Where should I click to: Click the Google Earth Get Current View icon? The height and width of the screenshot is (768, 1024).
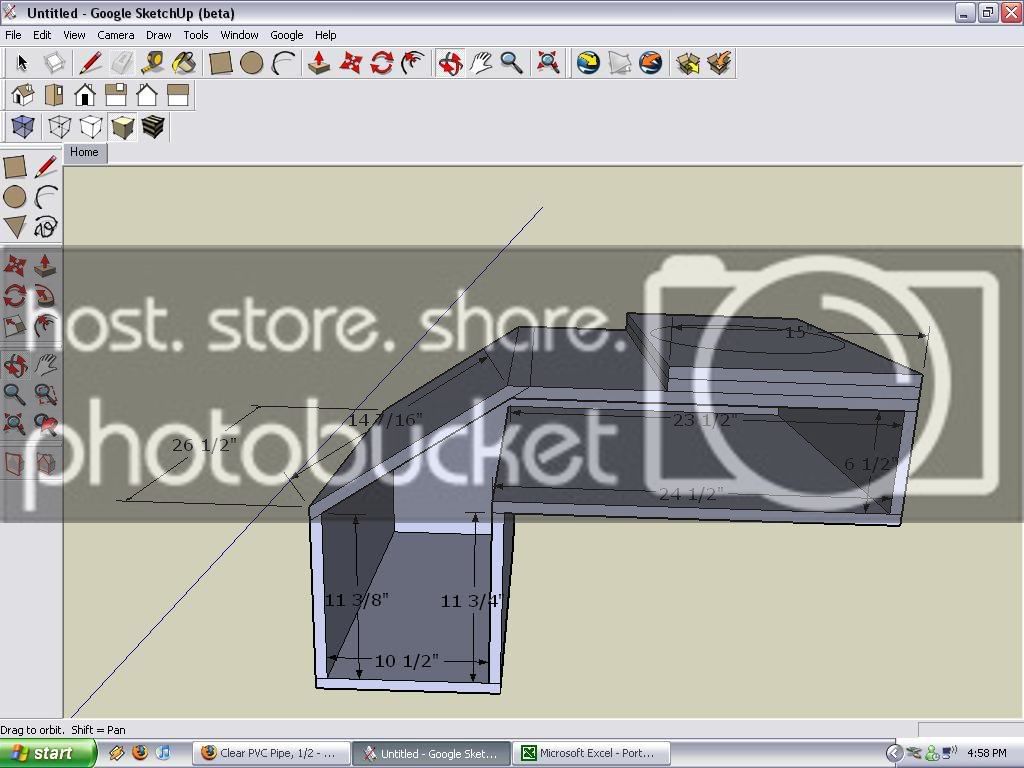pos(588,63)
